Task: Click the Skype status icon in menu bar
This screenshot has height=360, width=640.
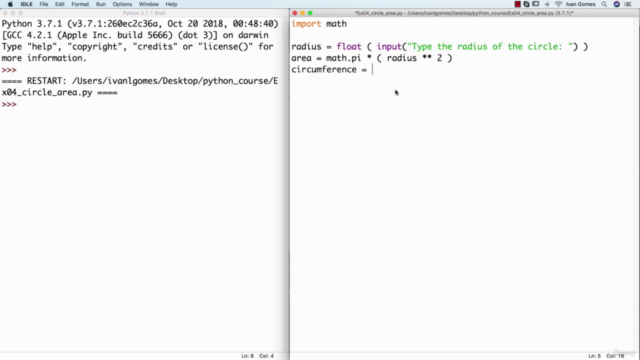Action: pyautogui.click(x=527, y=4)
